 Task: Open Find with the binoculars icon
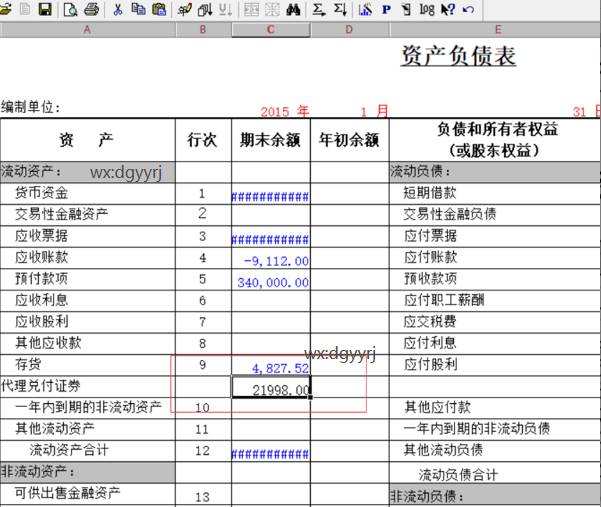[294, 9]
